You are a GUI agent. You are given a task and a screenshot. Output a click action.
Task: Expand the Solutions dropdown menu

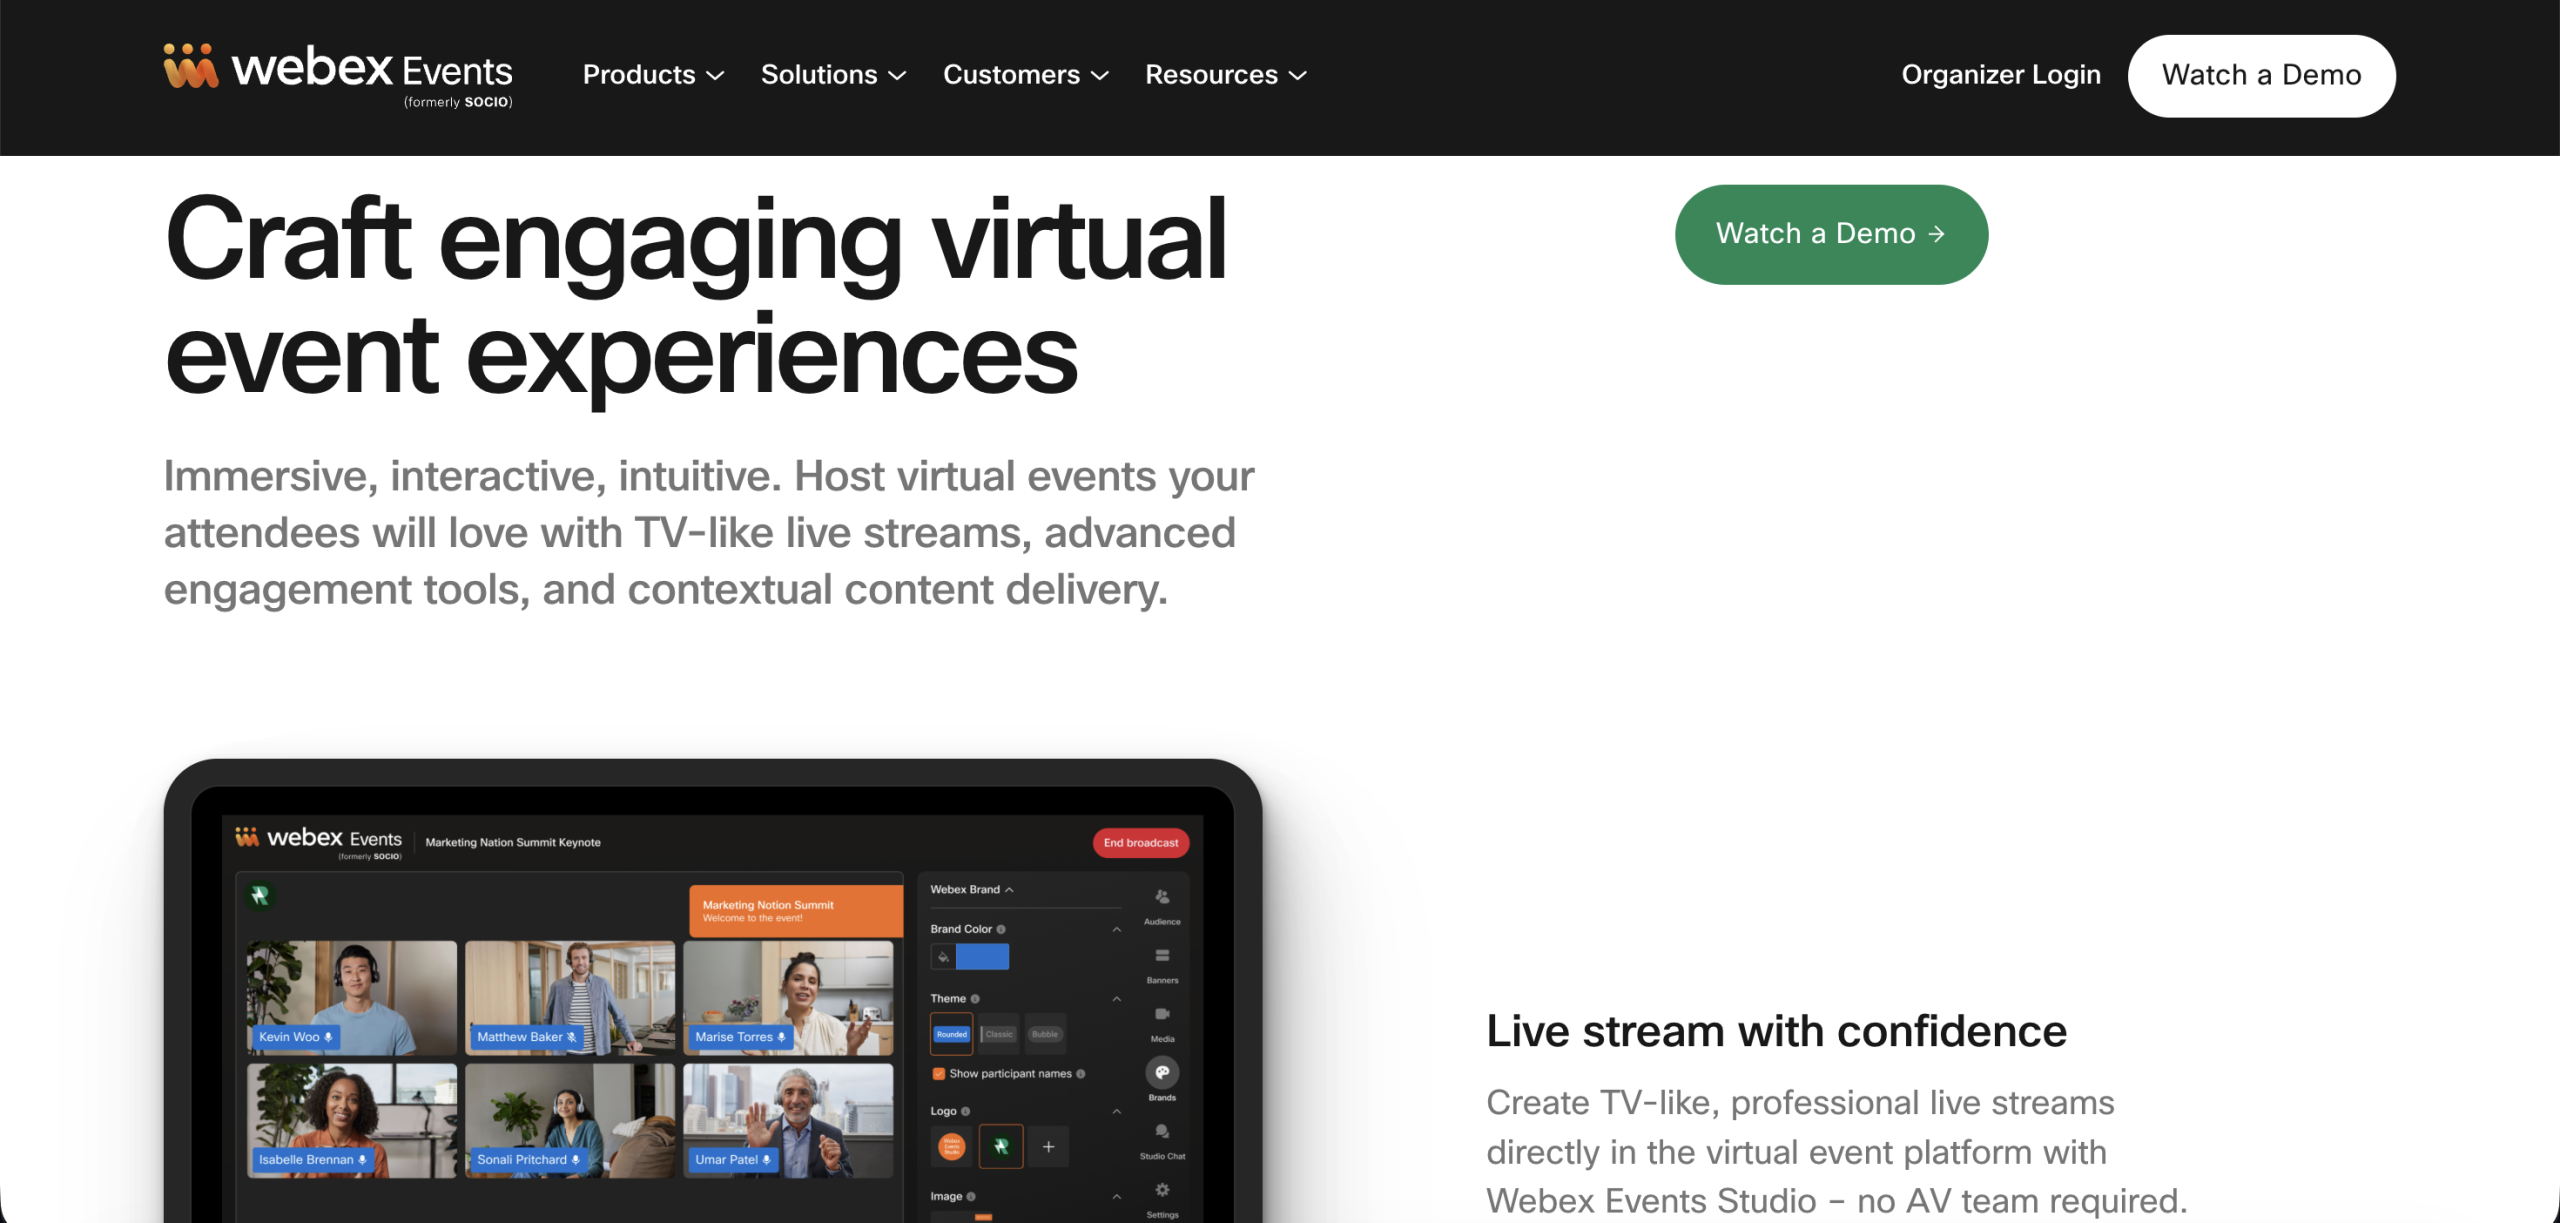[x=833, y=75]
